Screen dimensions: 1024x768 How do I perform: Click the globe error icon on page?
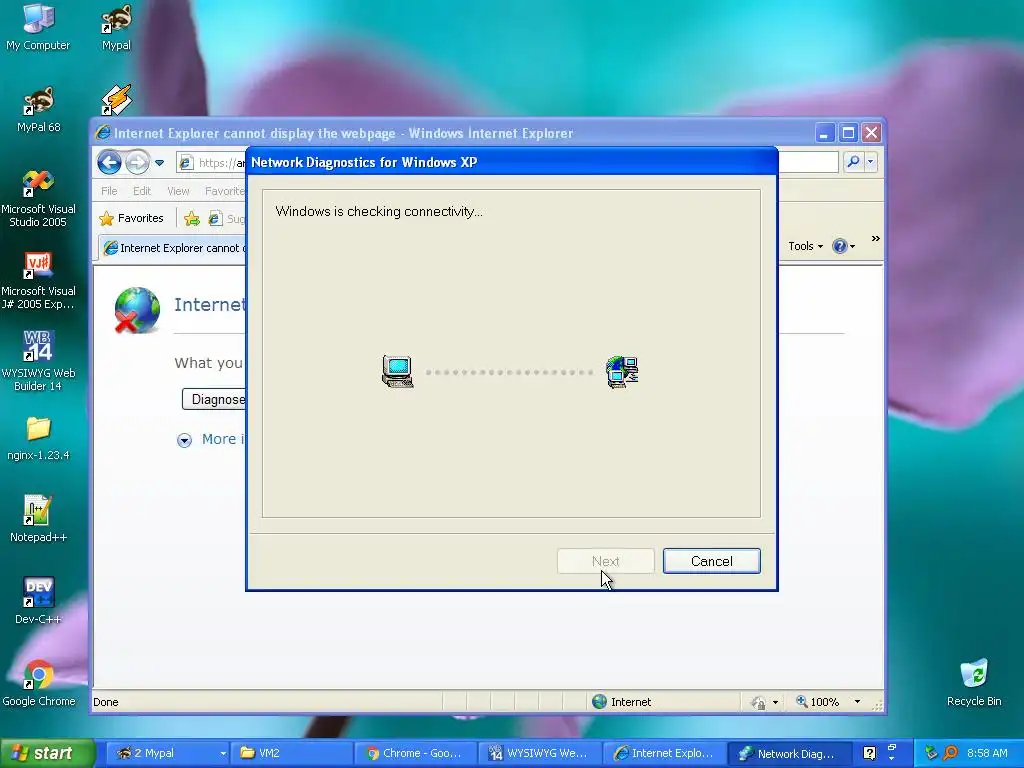[x=136, y=310]
